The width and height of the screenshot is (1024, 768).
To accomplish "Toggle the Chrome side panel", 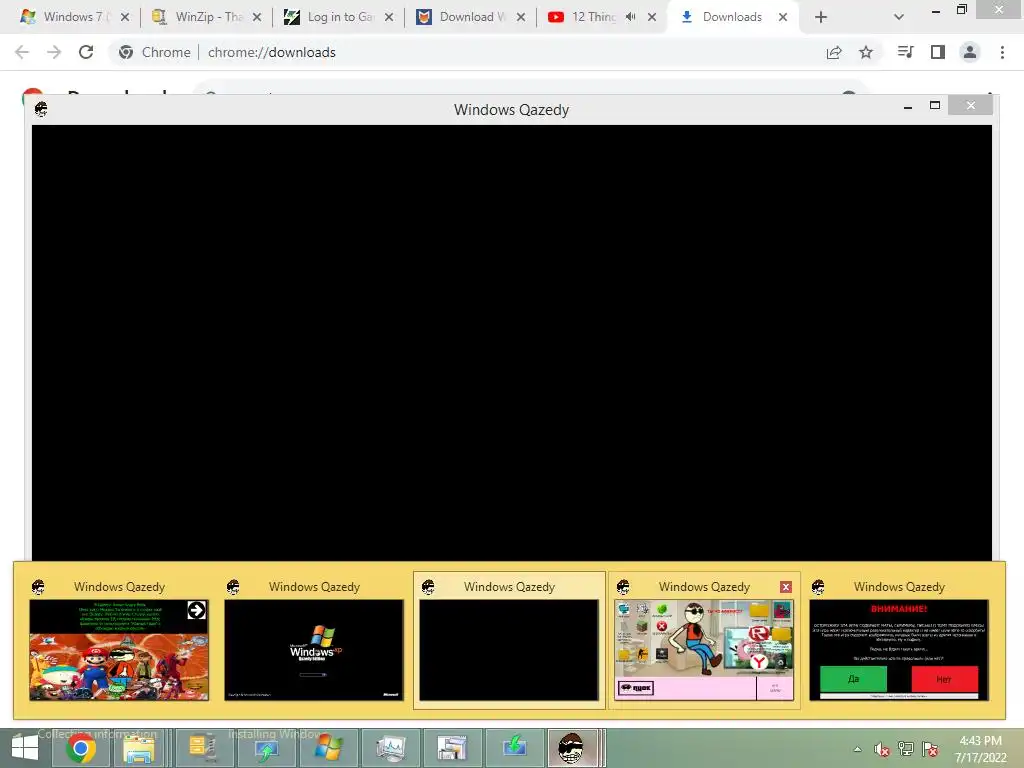I will point(938,52).
